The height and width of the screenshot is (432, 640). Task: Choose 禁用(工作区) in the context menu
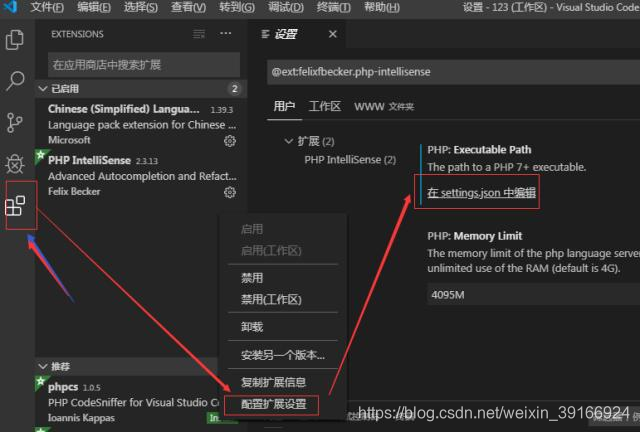[271, 300]
